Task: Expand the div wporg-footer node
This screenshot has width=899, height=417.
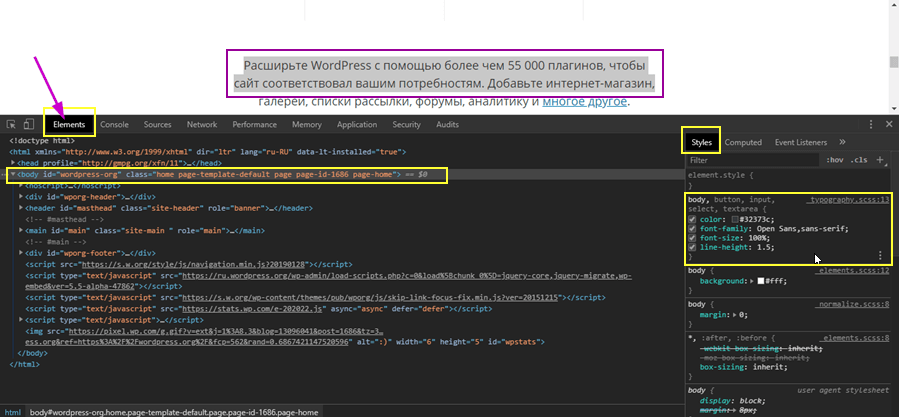Action: (x=21, y=253)
